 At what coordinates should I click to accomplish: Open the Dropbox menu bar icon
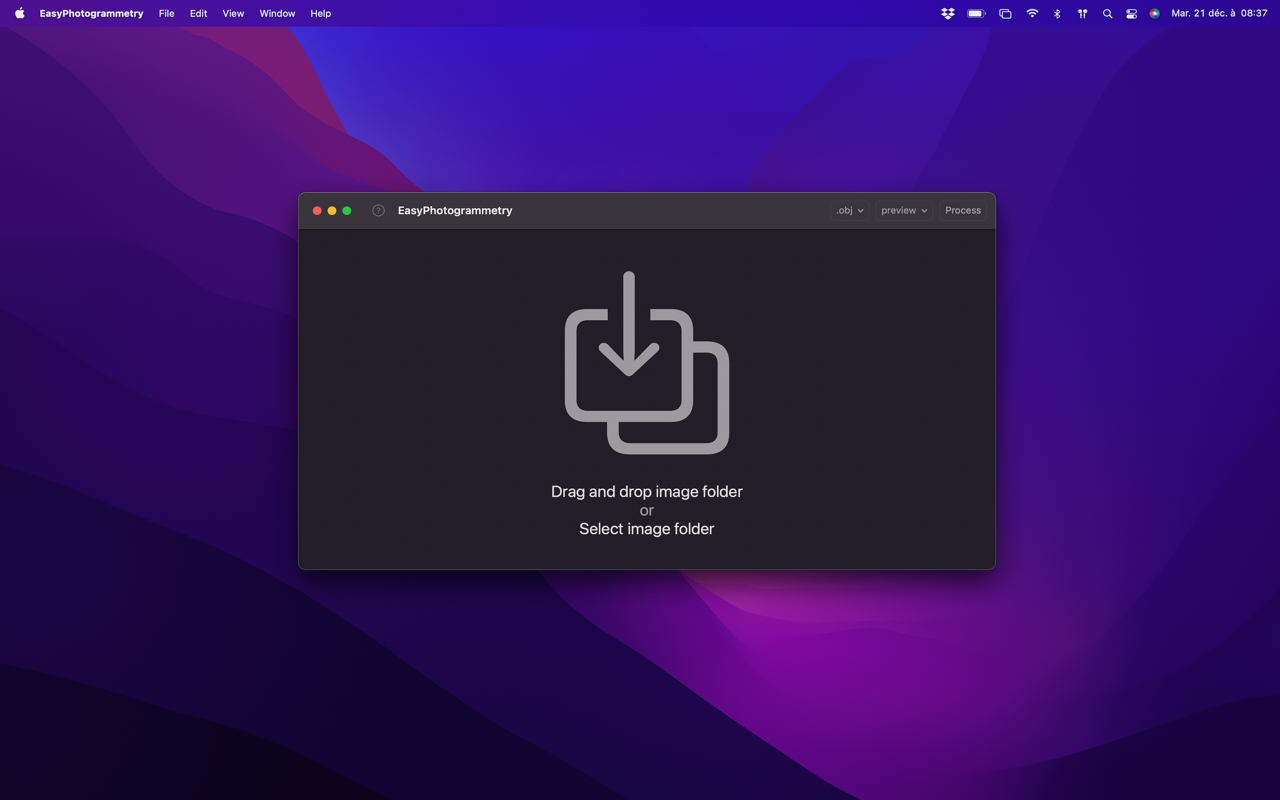[x=947, y=14]
